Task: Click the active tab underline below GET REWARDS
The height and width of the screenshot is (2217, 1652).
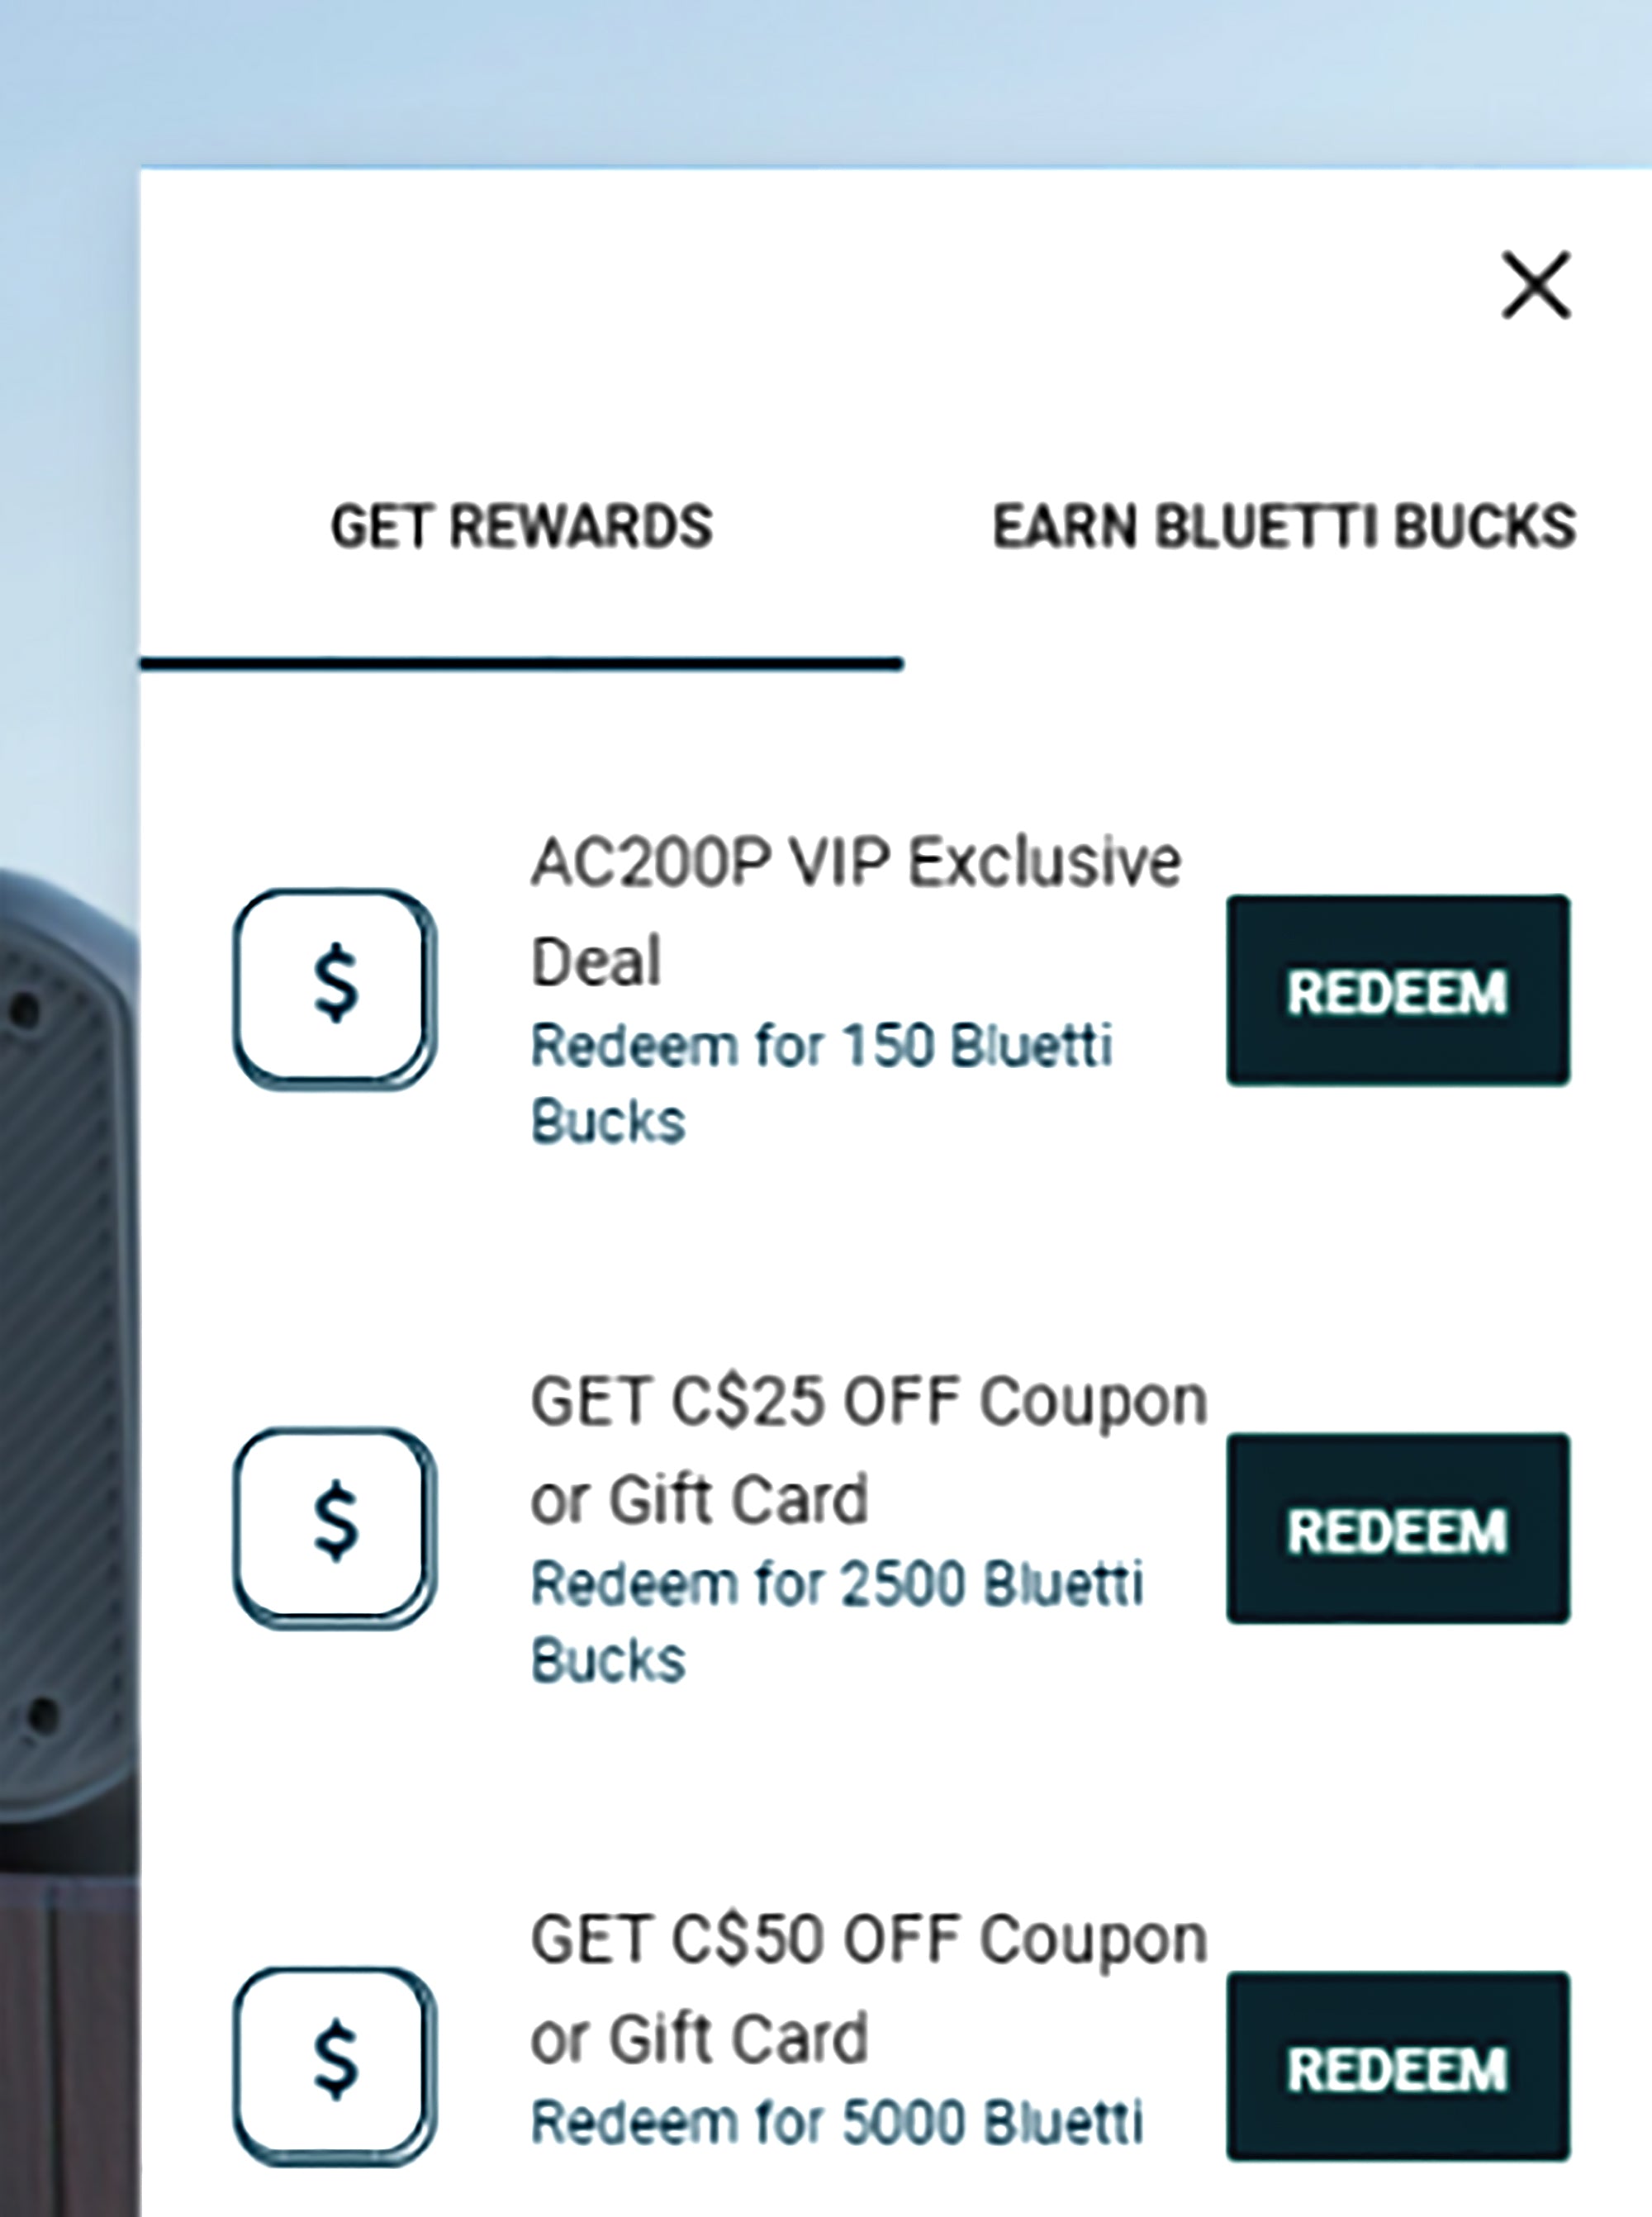Action: 521,663
